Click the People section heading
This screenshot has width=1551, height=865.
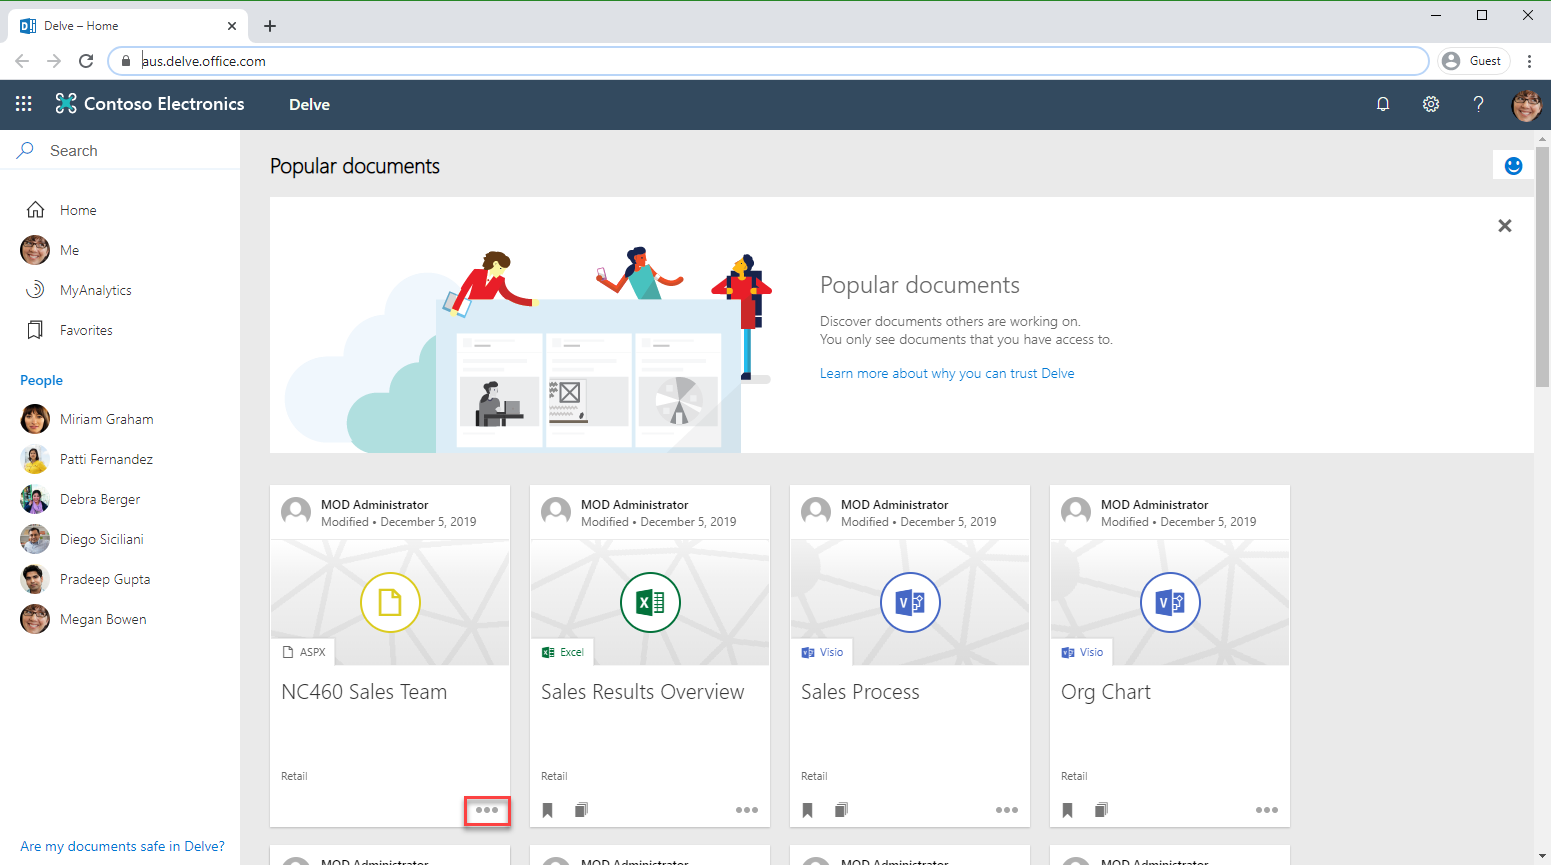[x=41, y=380]
